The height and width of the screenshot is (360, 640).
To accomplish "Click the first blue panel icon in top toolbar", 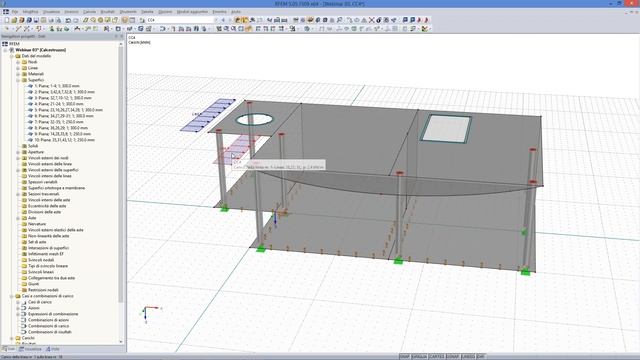I will pyautogui.click(x=405, y=20).
